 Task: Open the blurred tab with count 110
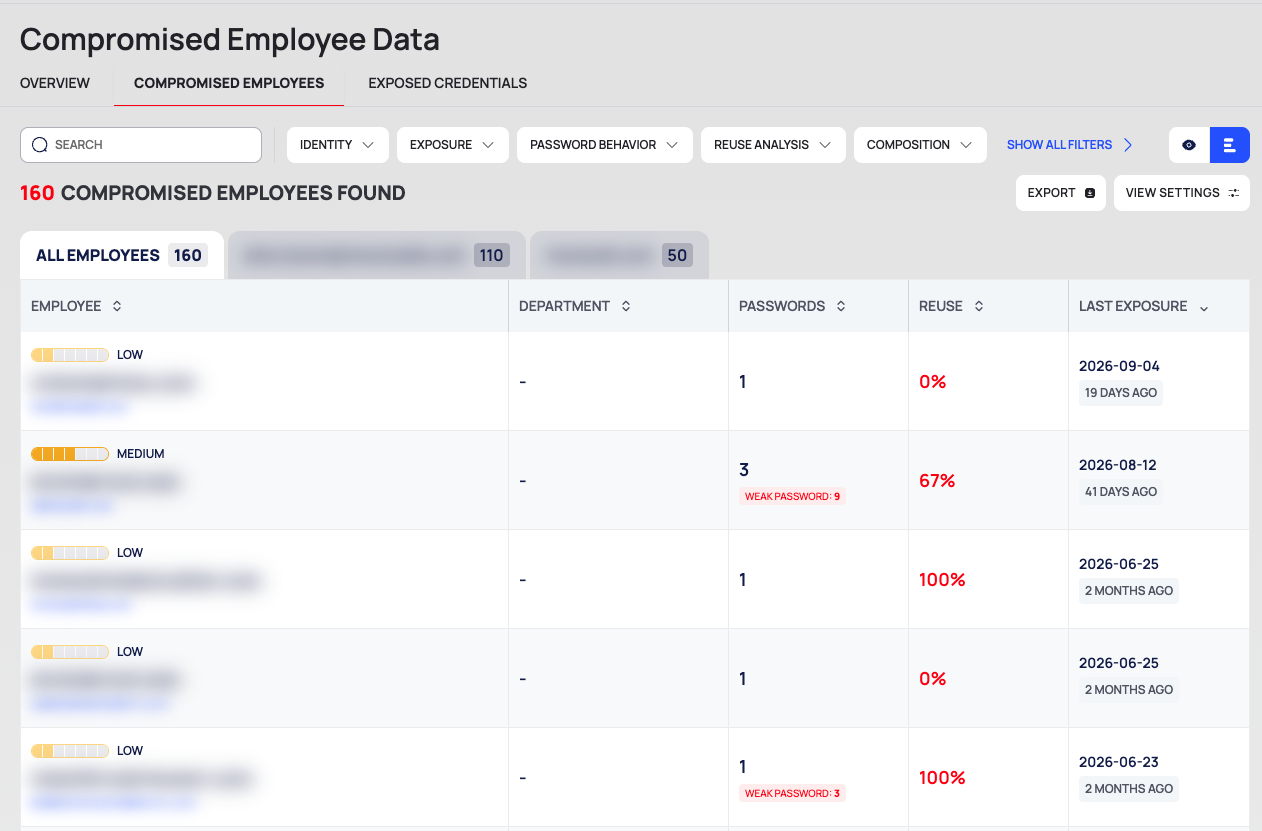click(x=377, y=255)
